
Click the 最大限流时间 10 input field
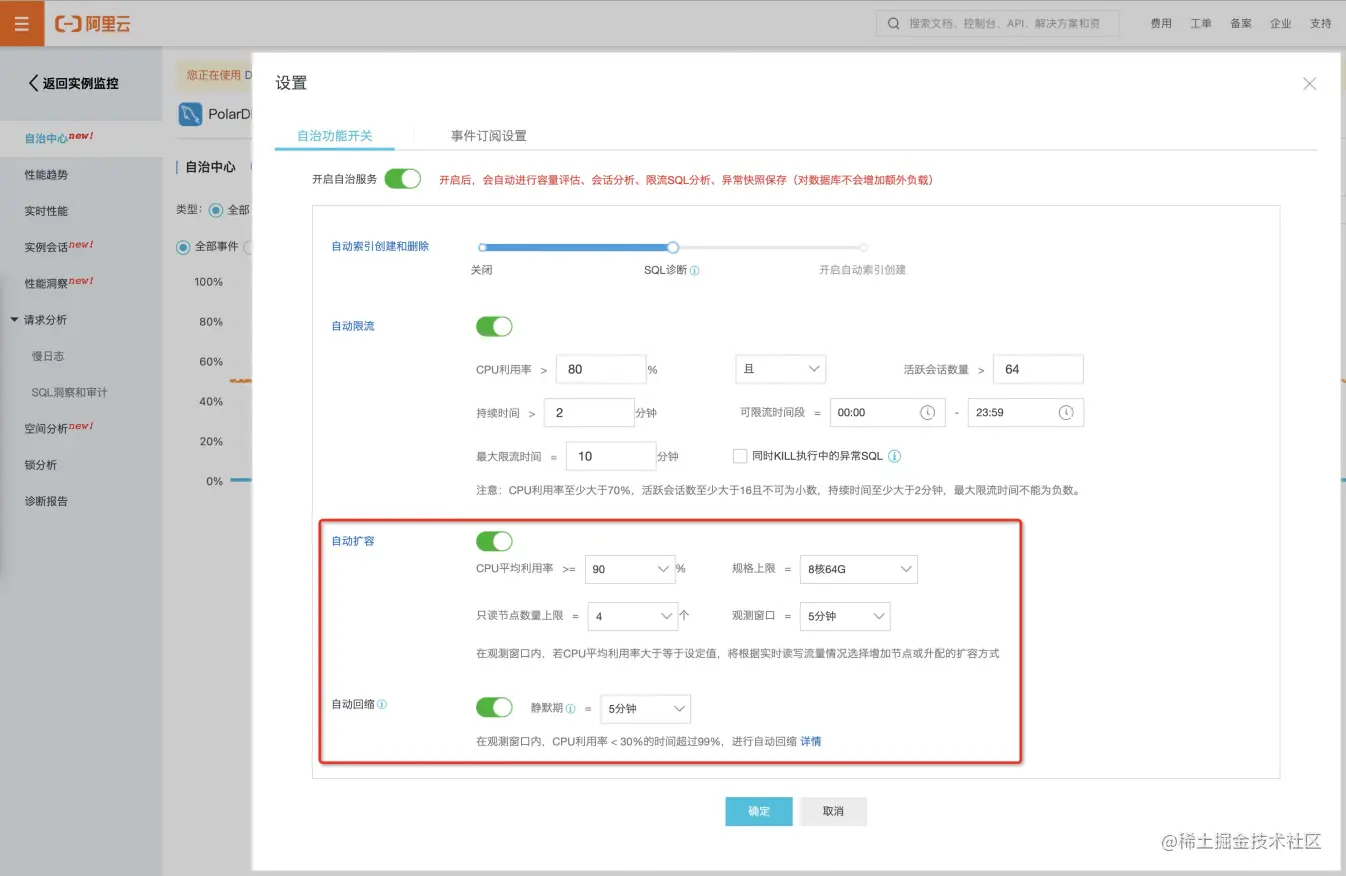coord(611,456)
